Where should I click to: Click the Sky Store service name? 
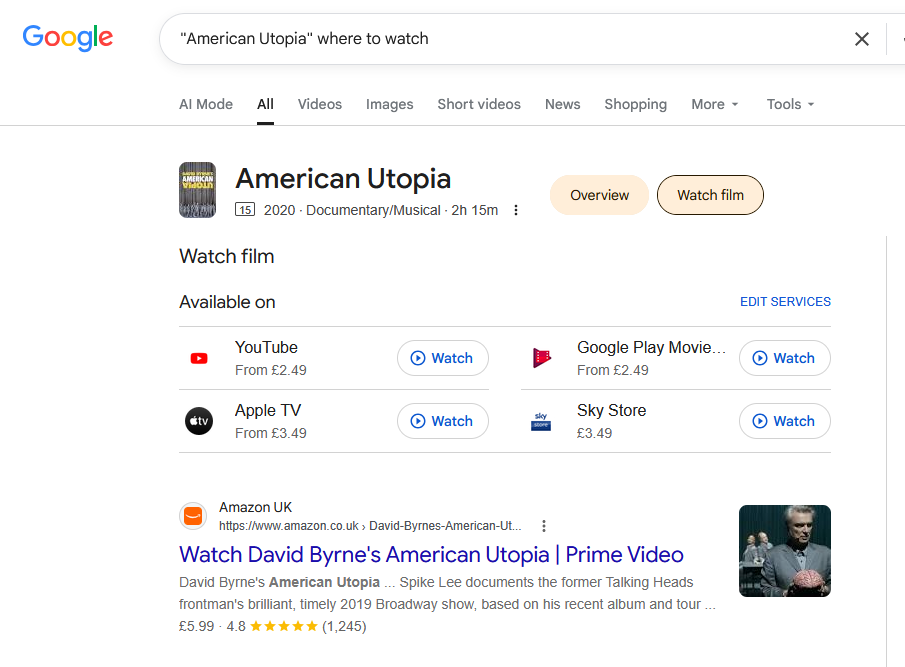click(x=612, y=410)
